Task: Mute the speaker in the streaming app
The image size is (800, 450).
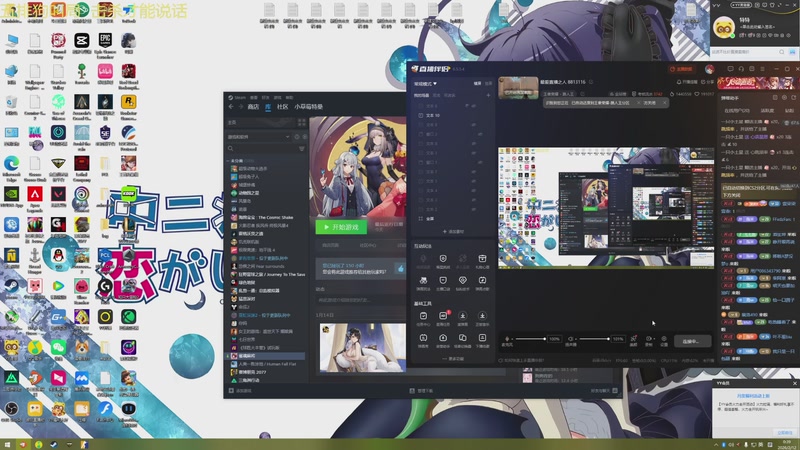Action: pyautogui.click(x=570, y=339)
